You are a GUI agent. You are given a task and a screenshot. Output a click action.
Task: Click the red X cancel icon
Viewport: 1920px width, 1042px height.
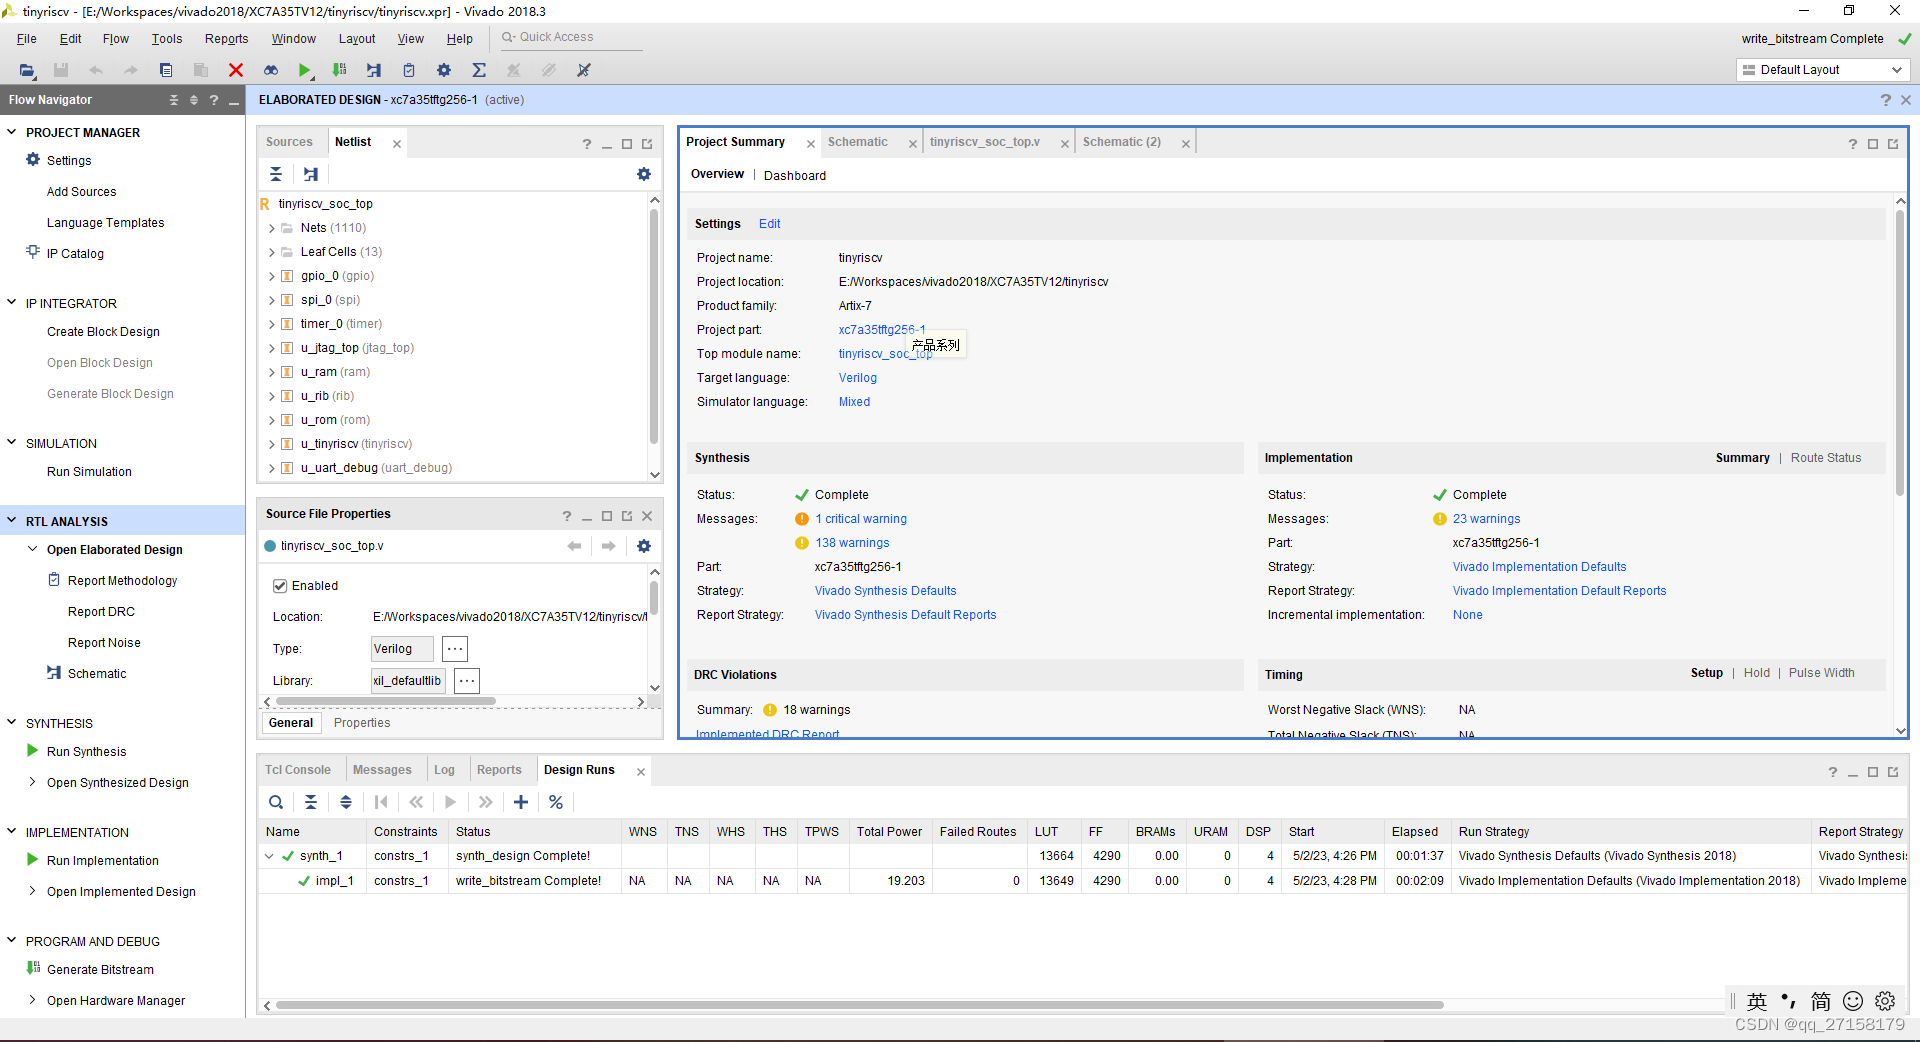coord(236,70)
